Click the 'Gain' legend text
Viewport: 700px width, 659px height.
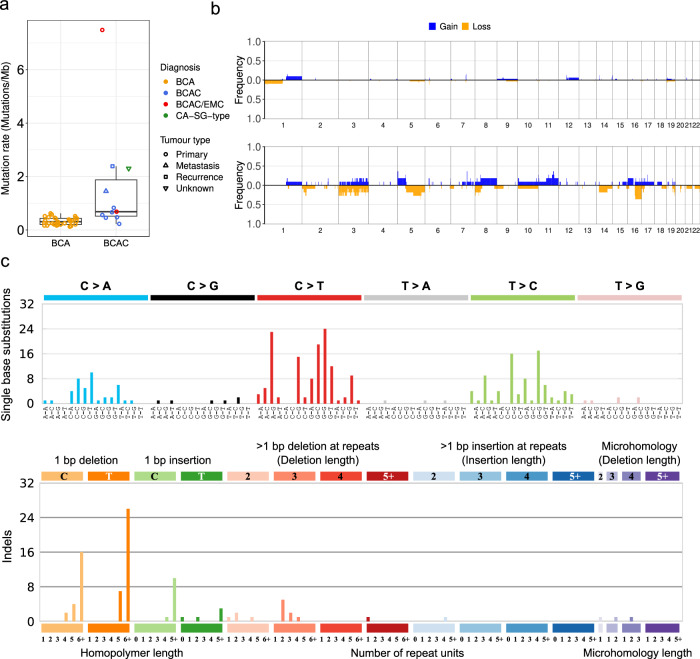[449, 27]
